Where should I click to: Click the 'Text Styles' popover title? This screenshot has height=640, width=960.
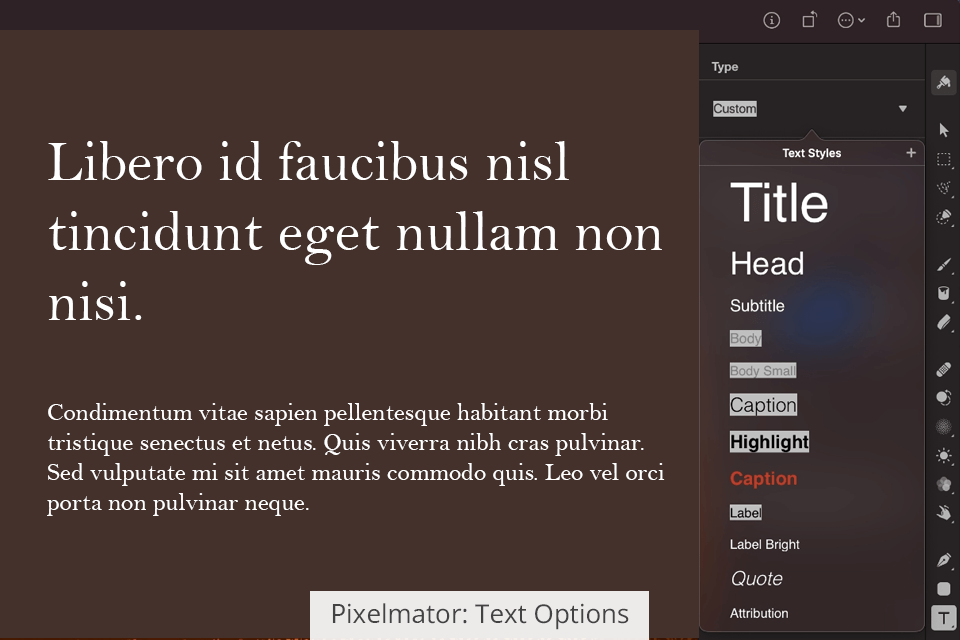tap(811, 153)
